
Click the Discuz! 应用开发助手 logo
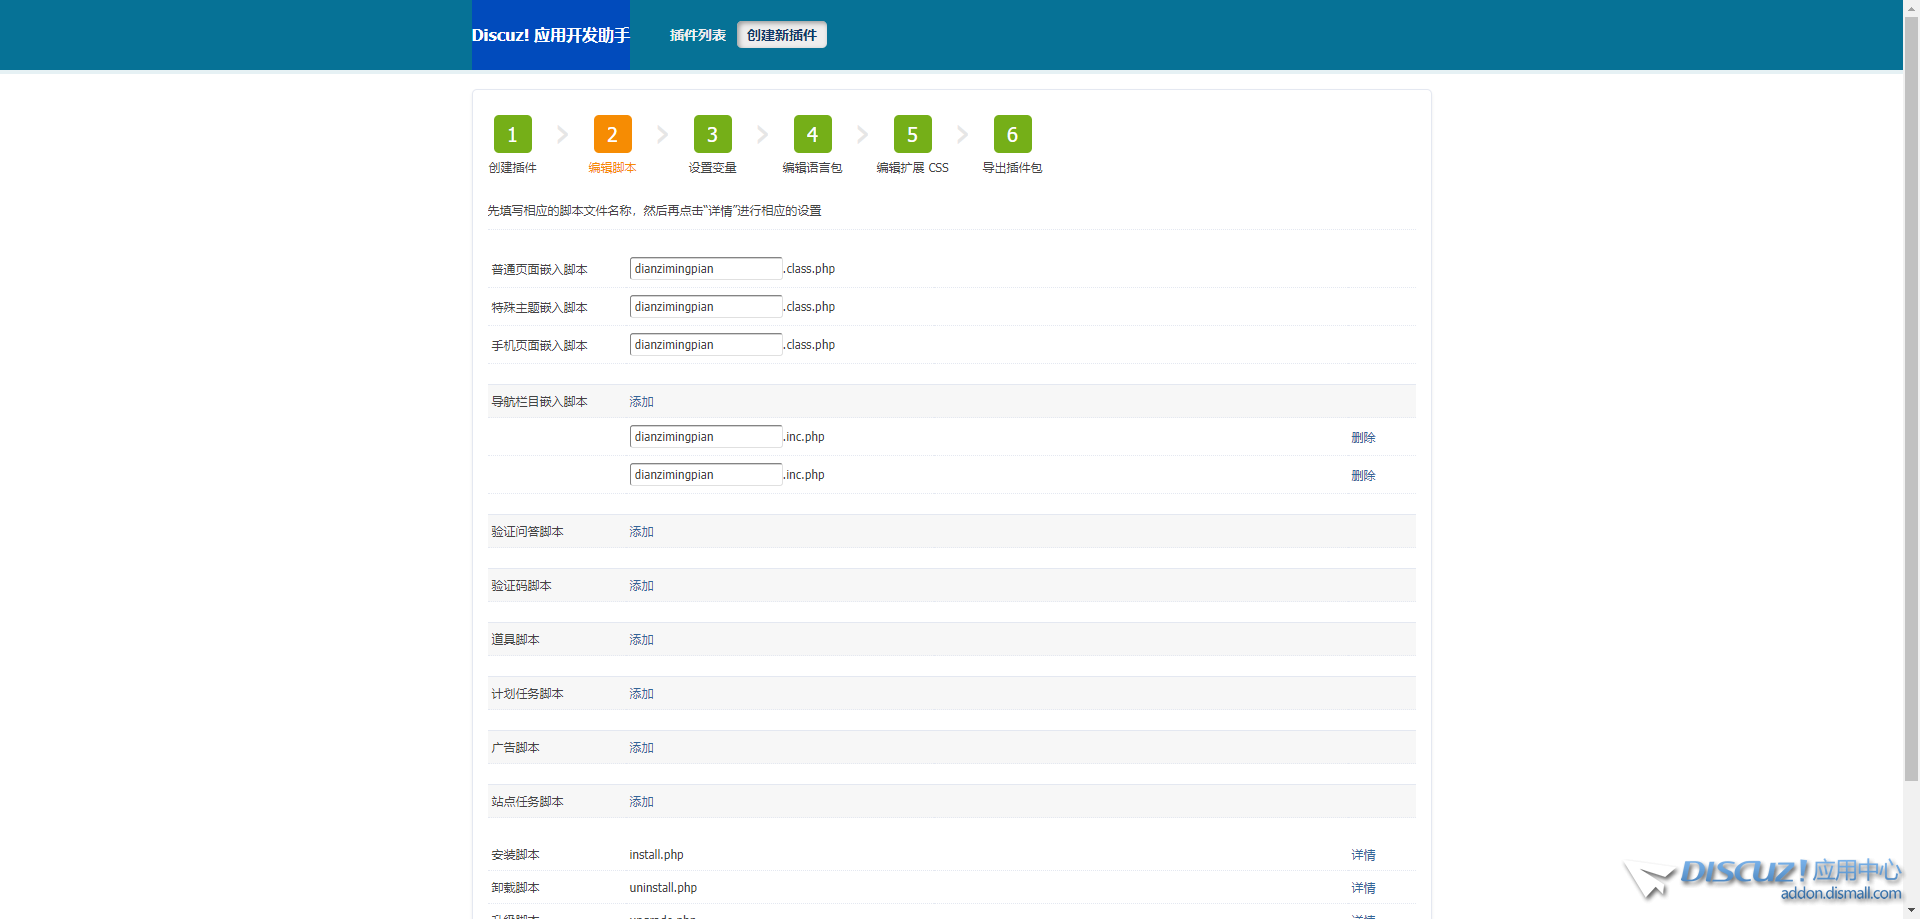pyautogui.click(x=550, y=35)
